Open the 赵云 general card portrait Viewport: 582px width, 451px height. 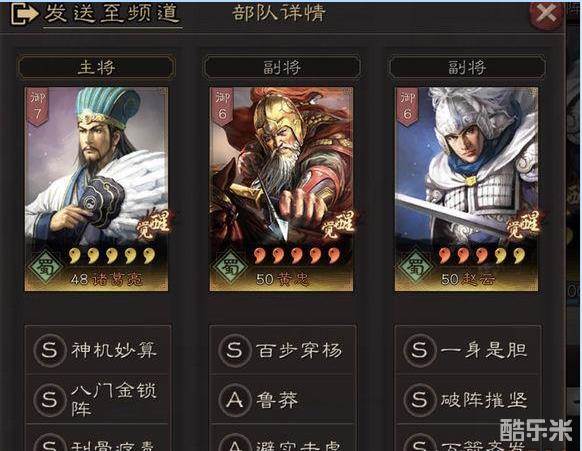click(x=467, y=189)
